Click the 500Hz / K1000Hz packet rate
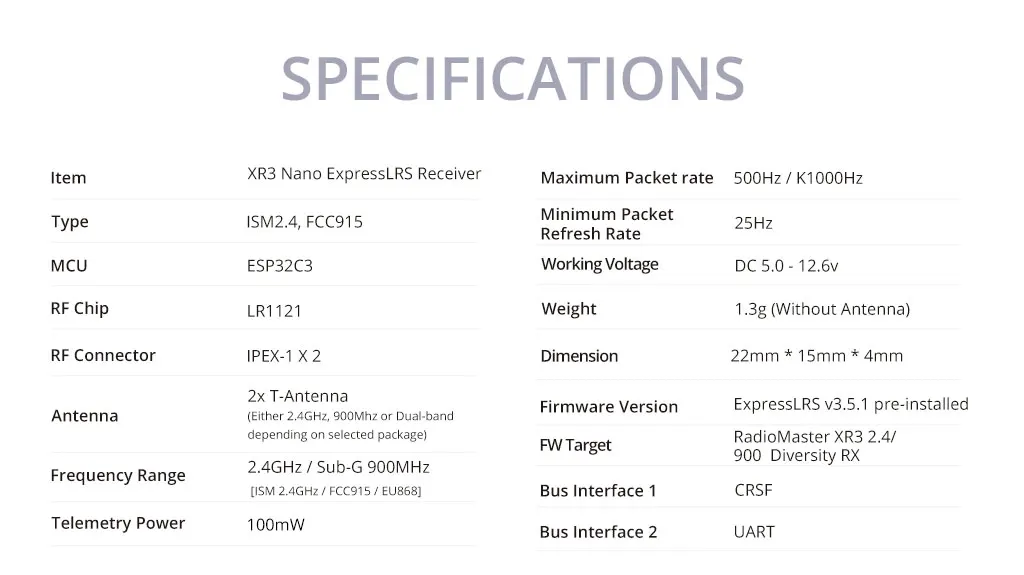Viewport: 1024px width, 575px height. tap(798, 178)
